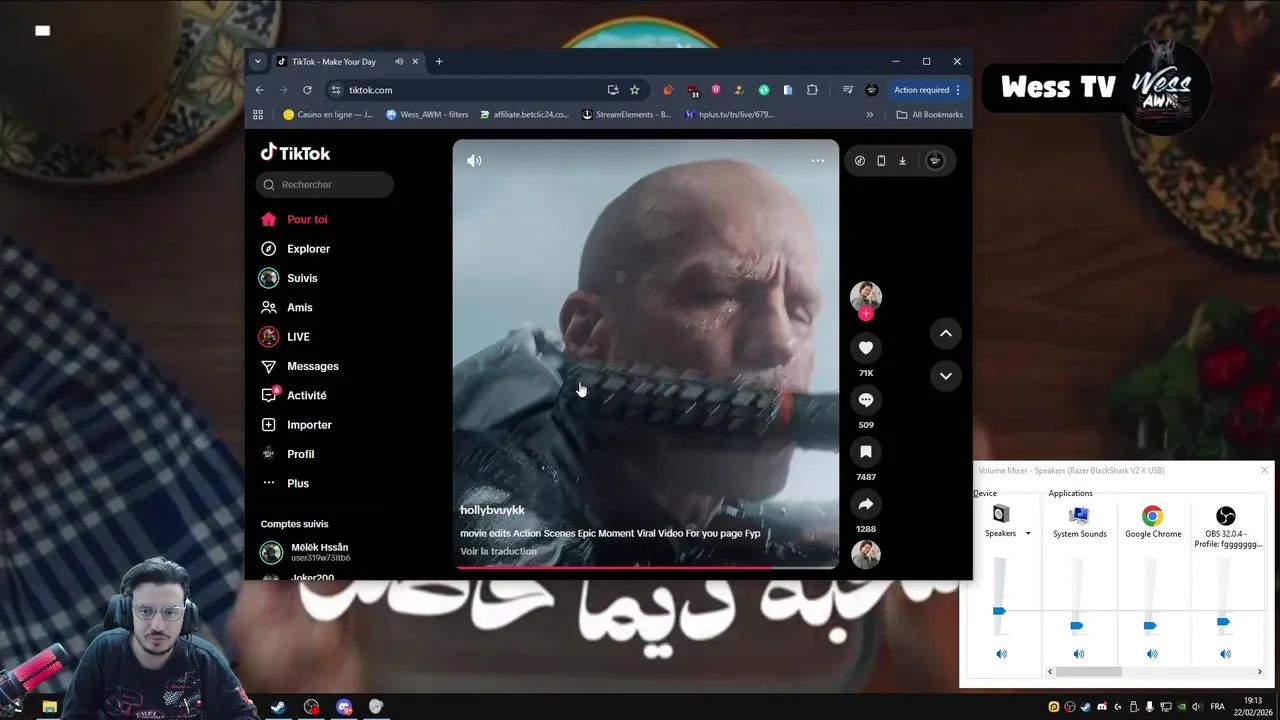
Task: Open the hollybvuykk creator avatar
Action: click(x=865, y=296)
